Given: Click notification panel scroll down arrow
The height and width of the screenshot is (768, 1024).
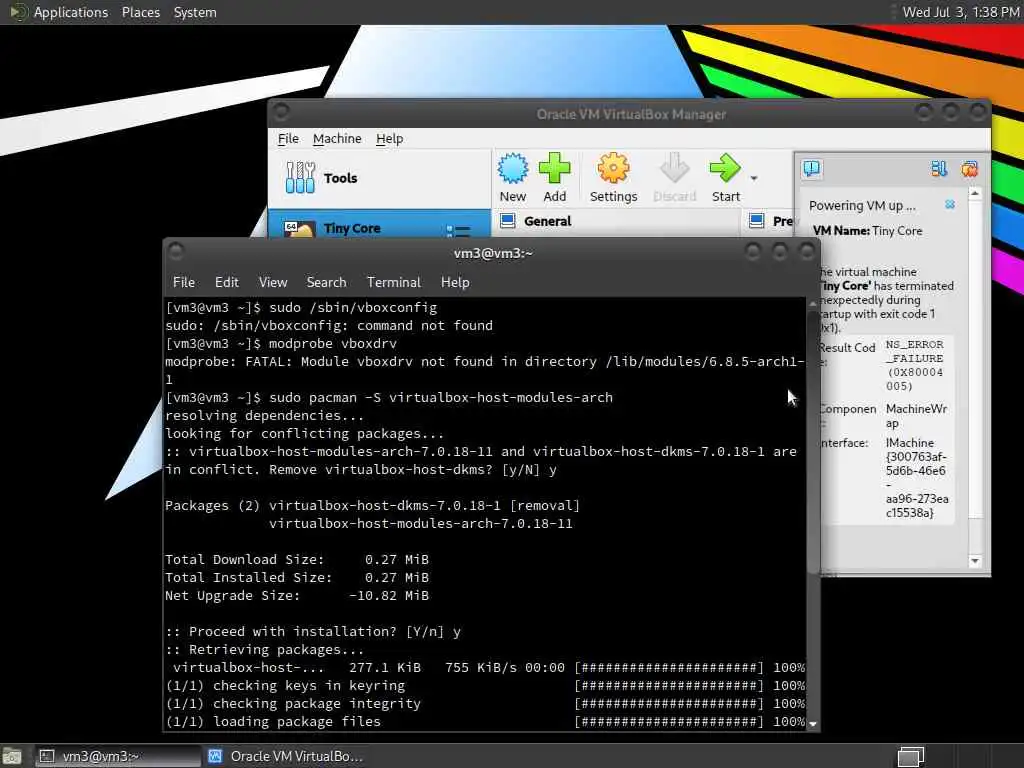Looking at the screenshot, I should click(x=974, y=560).
